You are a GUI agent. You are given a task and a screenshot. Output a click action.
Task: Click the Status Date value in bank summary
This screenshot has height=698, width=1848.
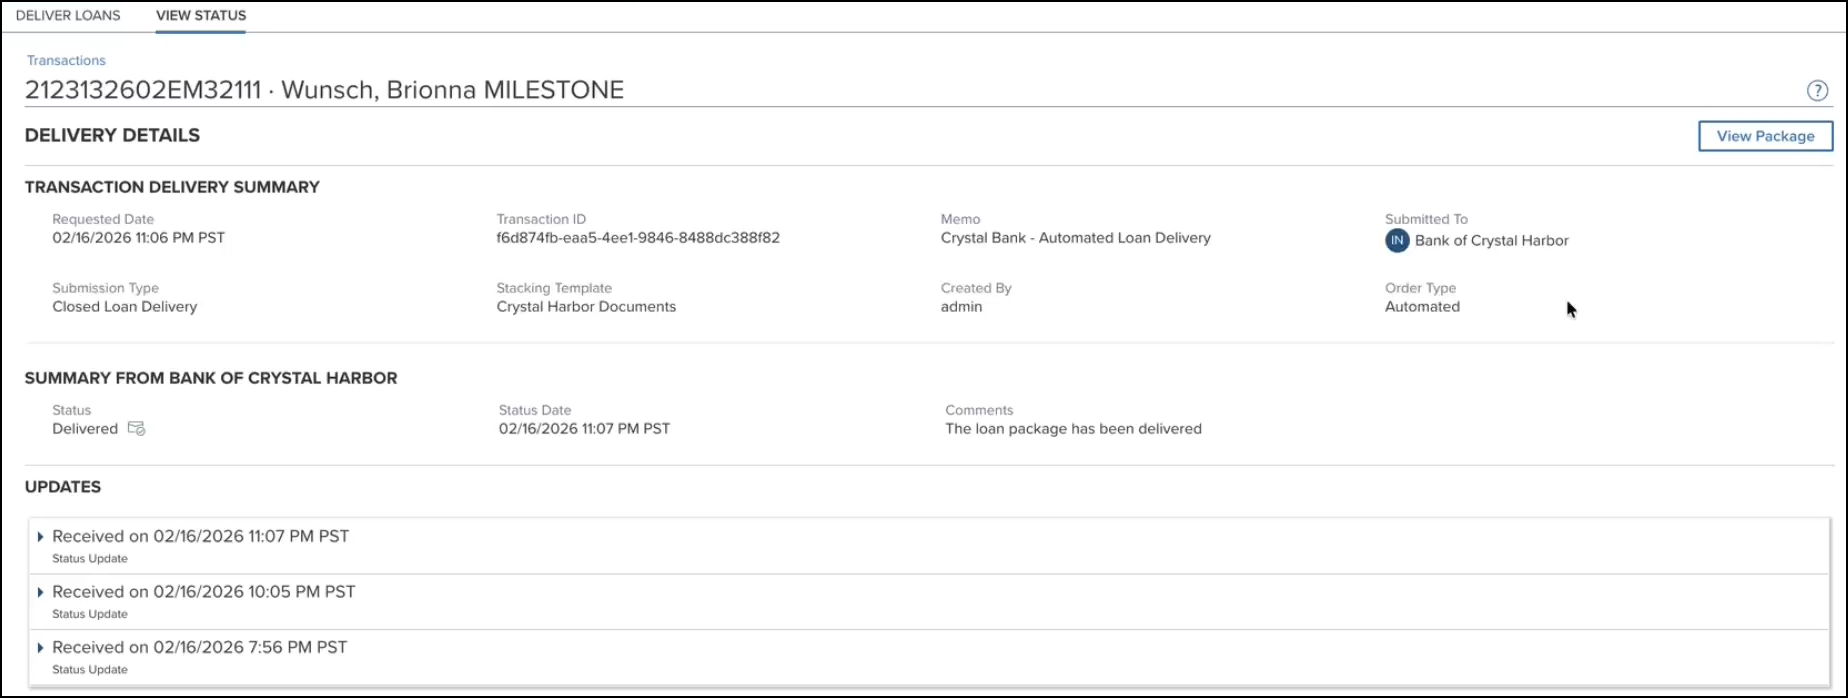[x=584, y=429]
